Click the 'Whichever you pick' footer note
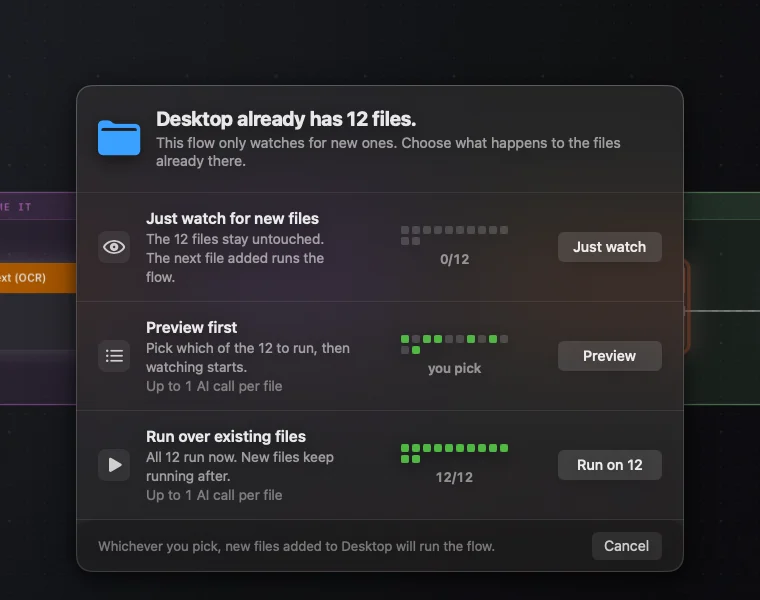Image resolution: width=760 pixels, height=600 pixels. click(x=296, y=547)
